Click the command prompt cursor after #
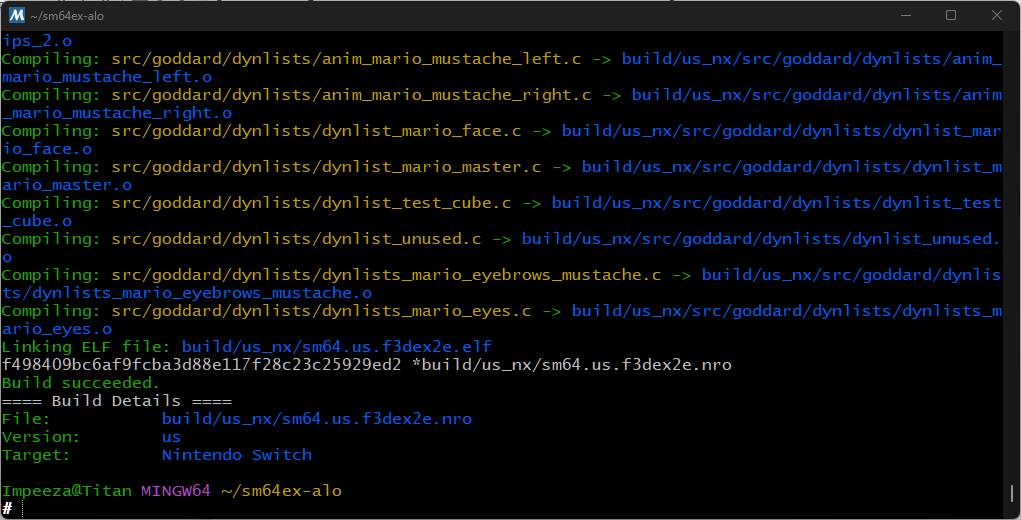Viewport: 1021px width, 520px height. (22, 509)
